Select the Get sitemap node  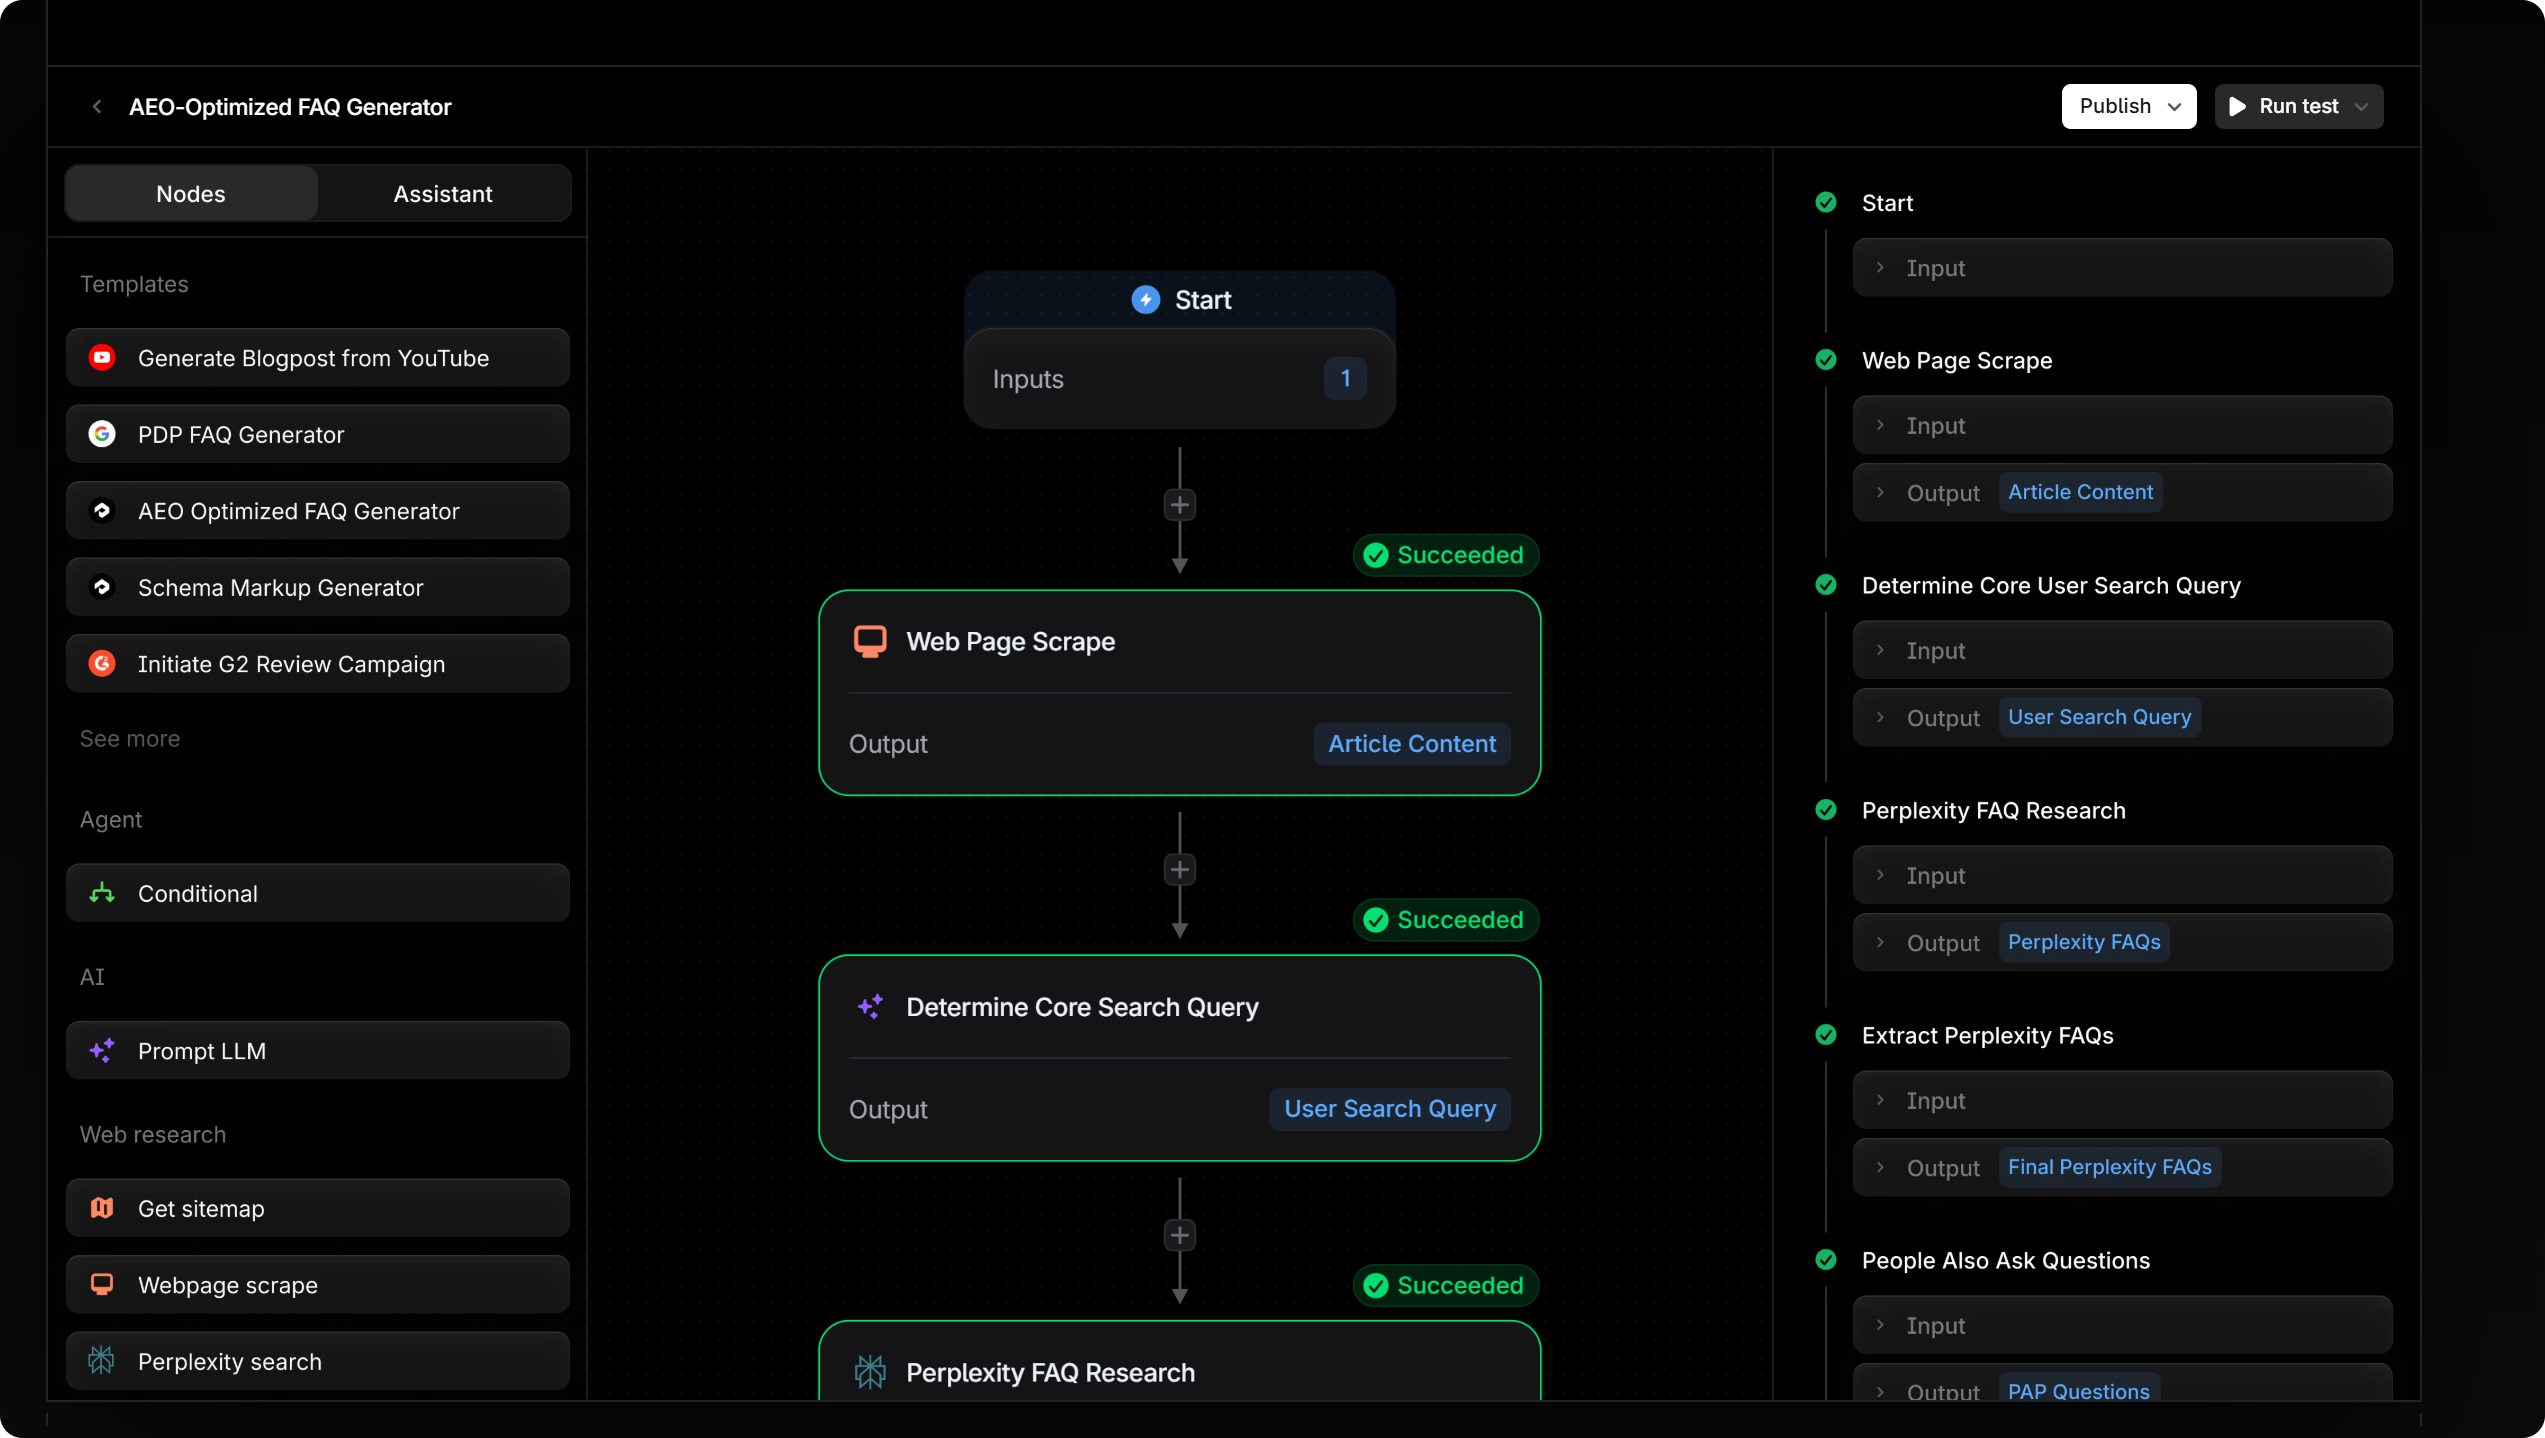point(318,1208)
